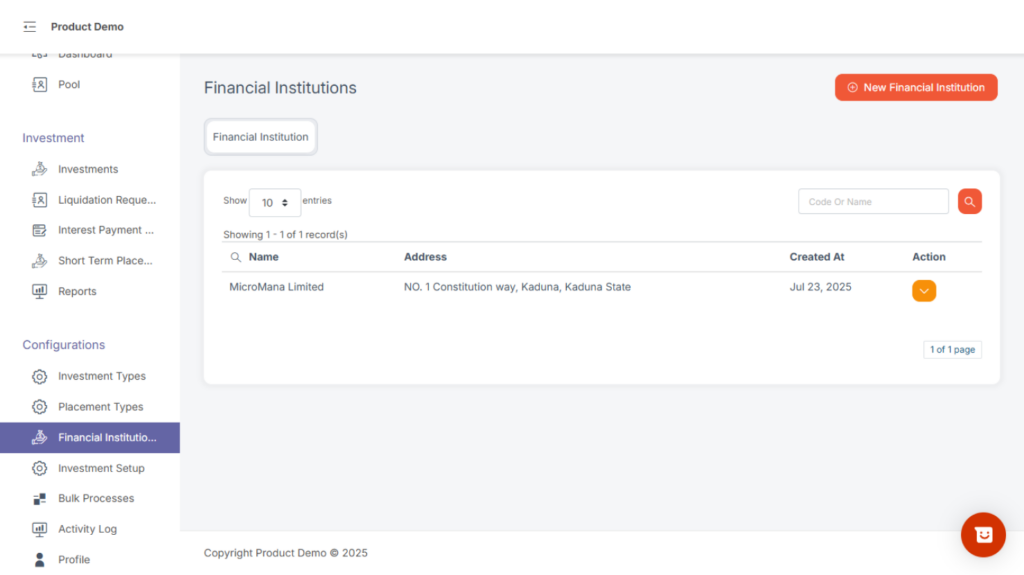
Task: Open the show entries count dropdown
Action: (x=274, y=203)
